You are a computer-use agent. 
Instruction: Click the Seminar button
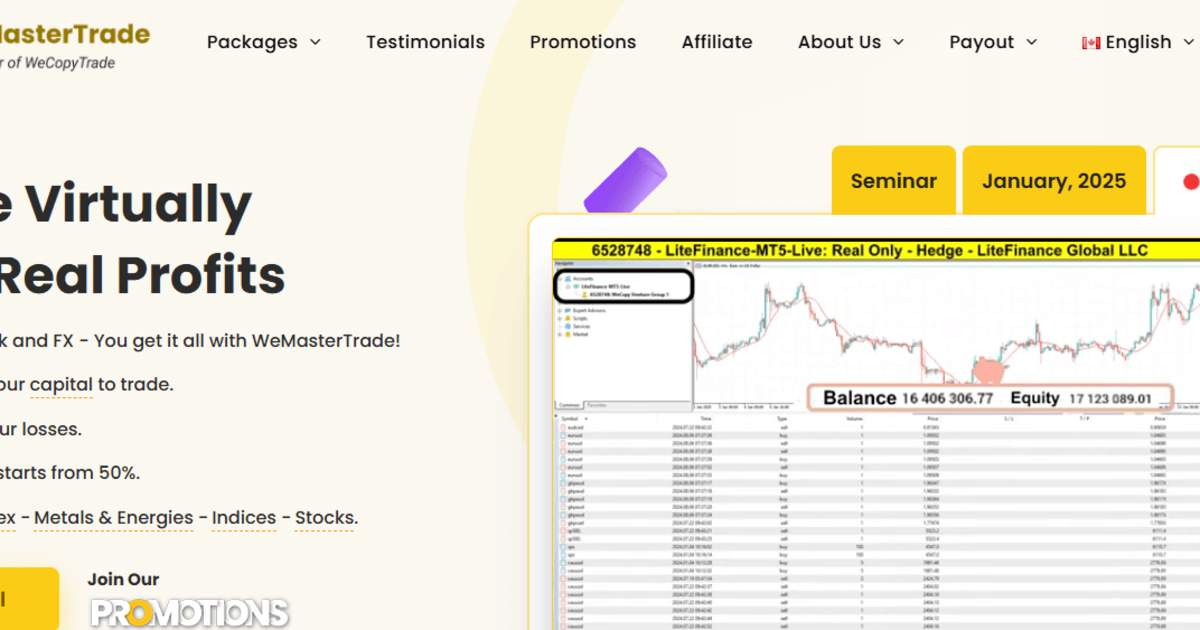893,180
